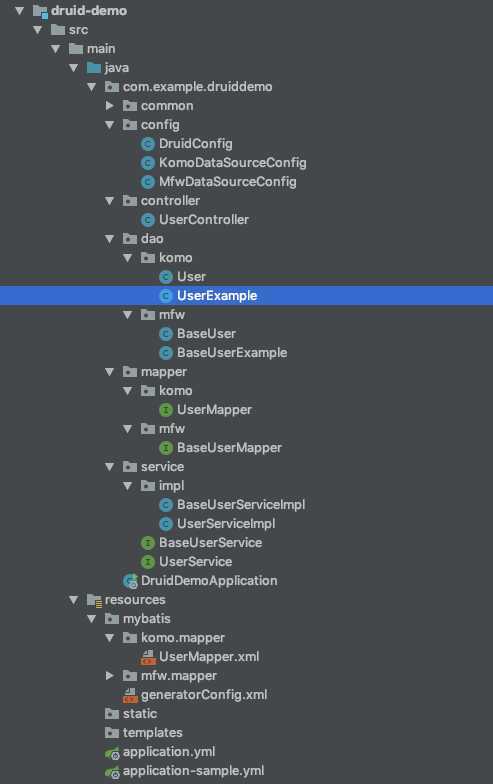This screenshot has width=493, height=784.
Task: Click the DruidDemoApplication Spring Boot icon
Action: (130, 581)
